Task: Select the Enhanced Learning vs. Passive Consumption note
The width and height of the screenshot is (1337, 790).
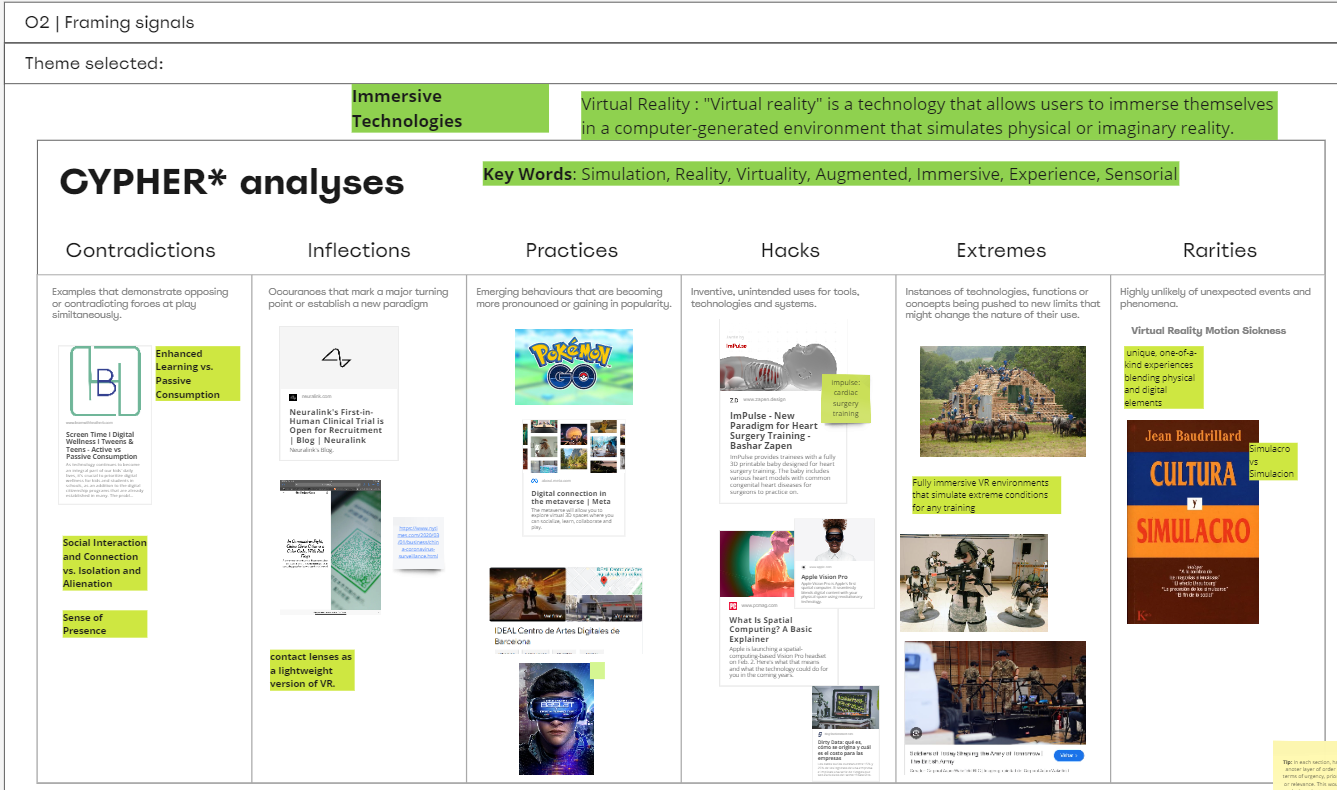Action: pyautogui.click(x=197, y=374)
